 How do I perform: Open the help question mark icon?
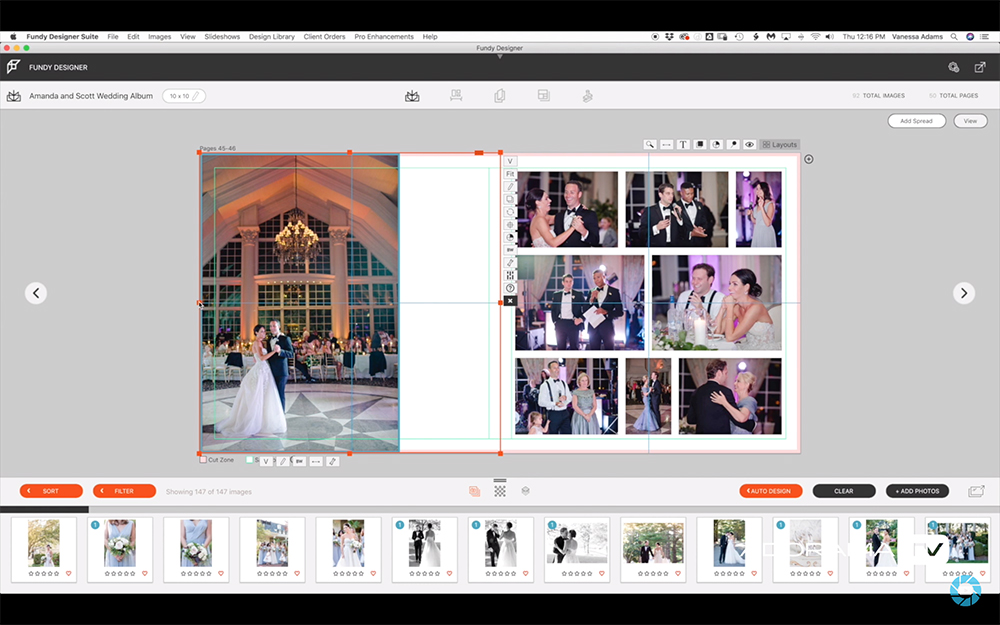pyautogui.click(x=510, y=288)
